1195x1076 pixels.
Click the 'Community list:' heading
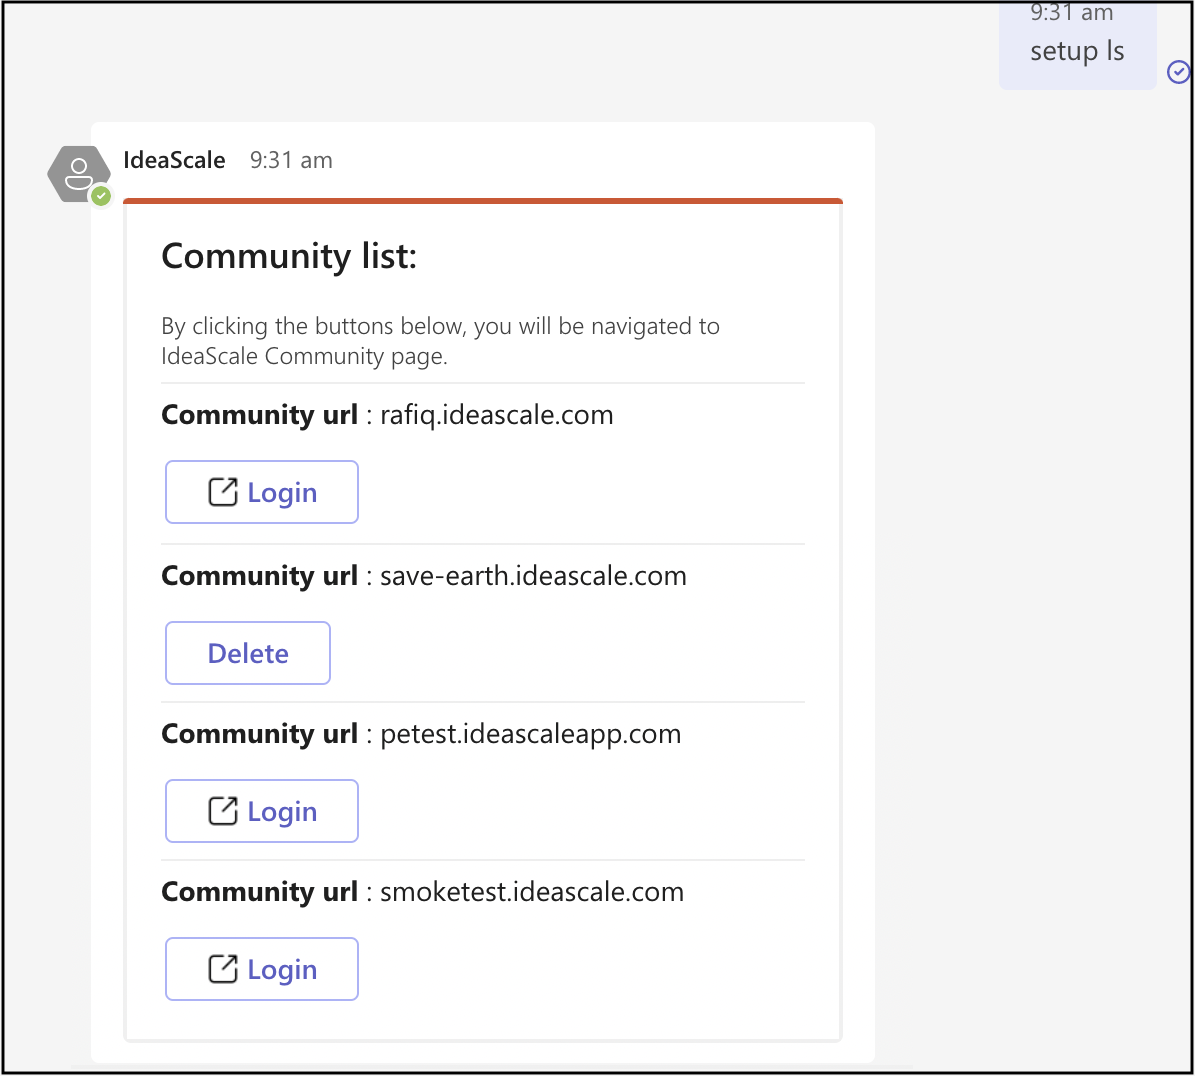[x=289, y=256]
